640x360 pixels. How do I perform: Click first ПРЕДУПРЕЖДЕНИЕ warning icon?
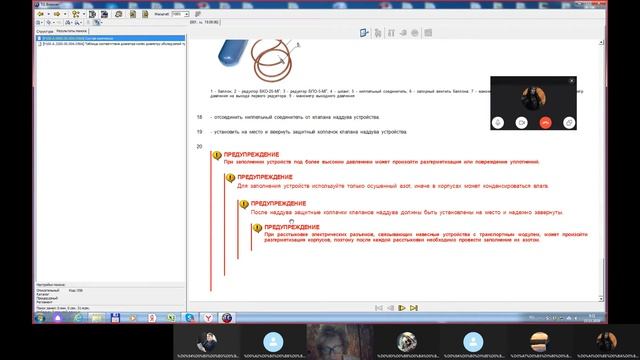pyautogui.click(x=217, y=155)
